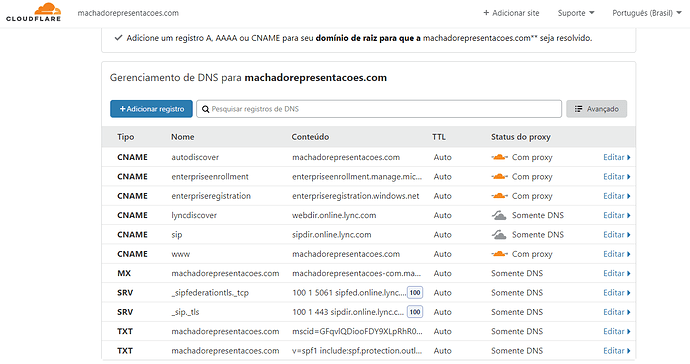Click the autodiscover name cell
Viewport: 690px width, 364px height.
pyautogui.click(x=195, y=157)
